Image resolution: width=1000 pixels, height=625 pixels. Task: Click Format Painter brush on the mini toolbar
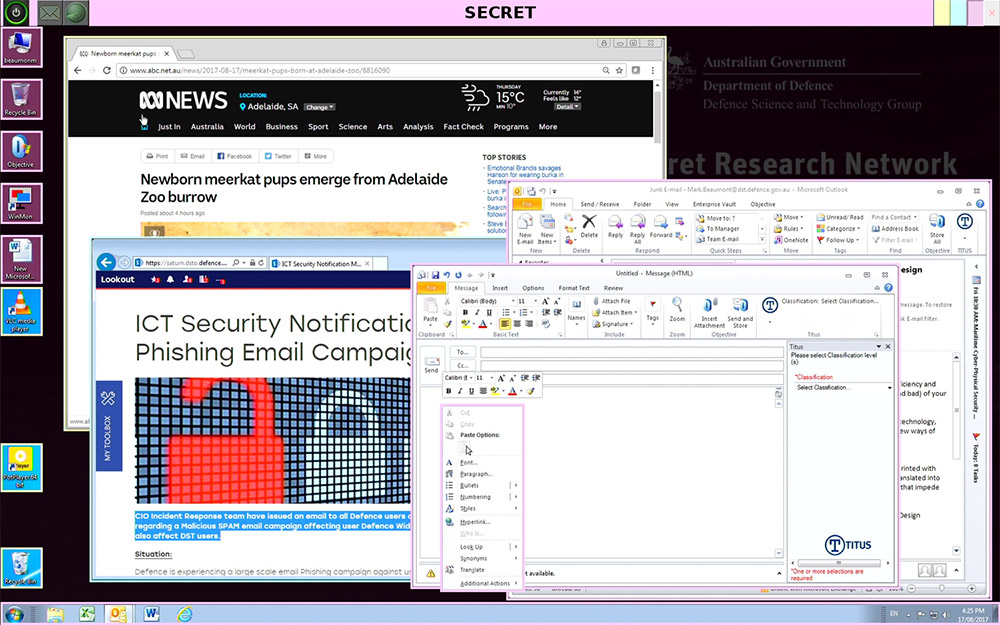[x=531, y=391]
